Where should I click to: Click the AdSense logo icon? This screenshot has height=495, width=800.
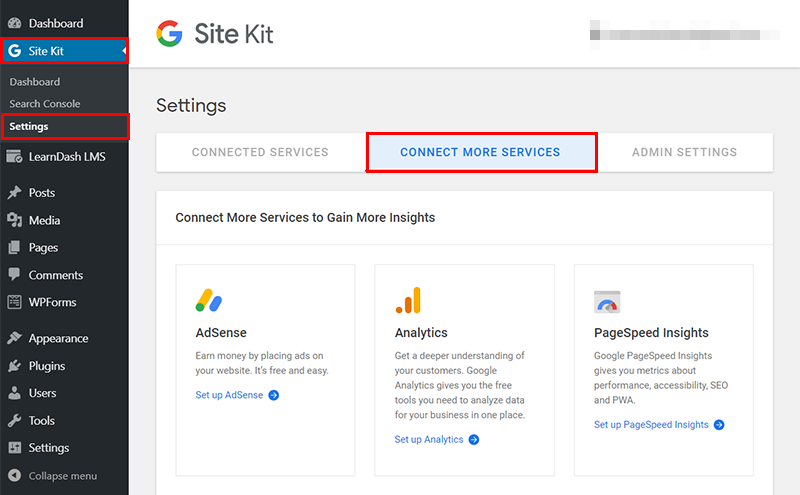[209, 300]
